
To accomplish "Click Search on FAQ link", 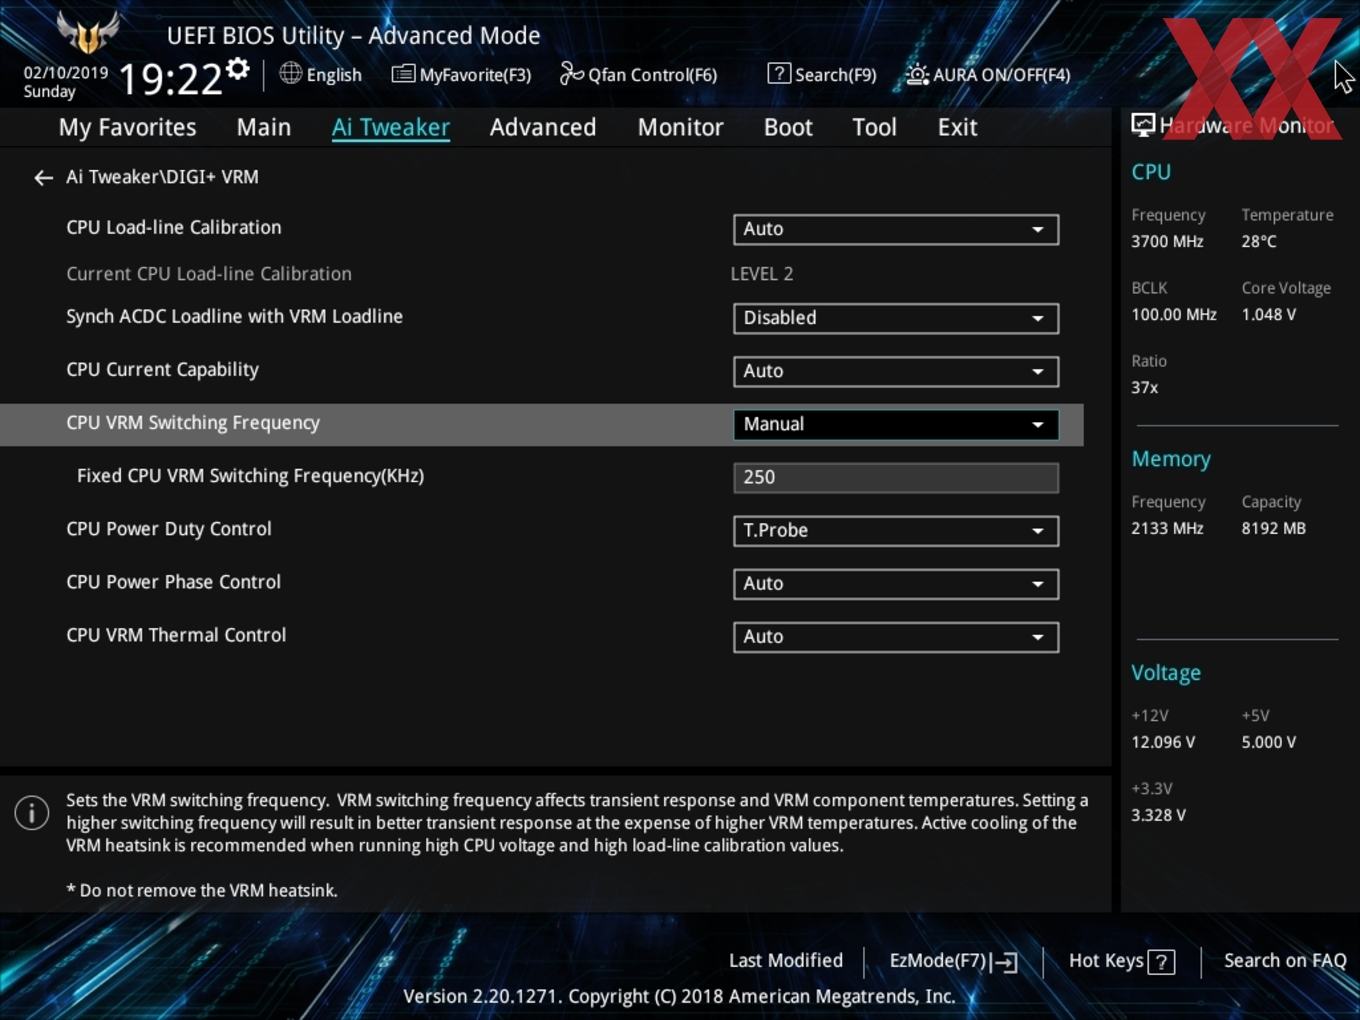I will point(1285,961).
